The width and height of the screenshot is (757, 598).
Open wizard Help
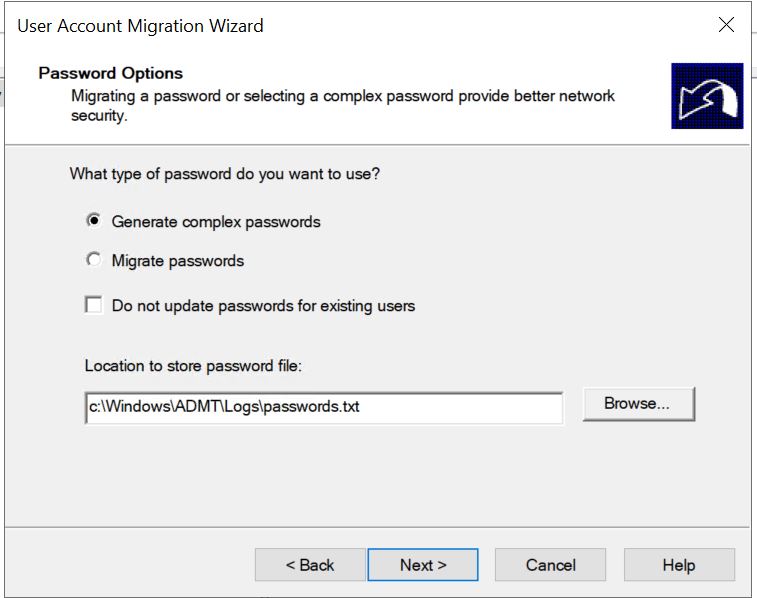click(679, 565)
